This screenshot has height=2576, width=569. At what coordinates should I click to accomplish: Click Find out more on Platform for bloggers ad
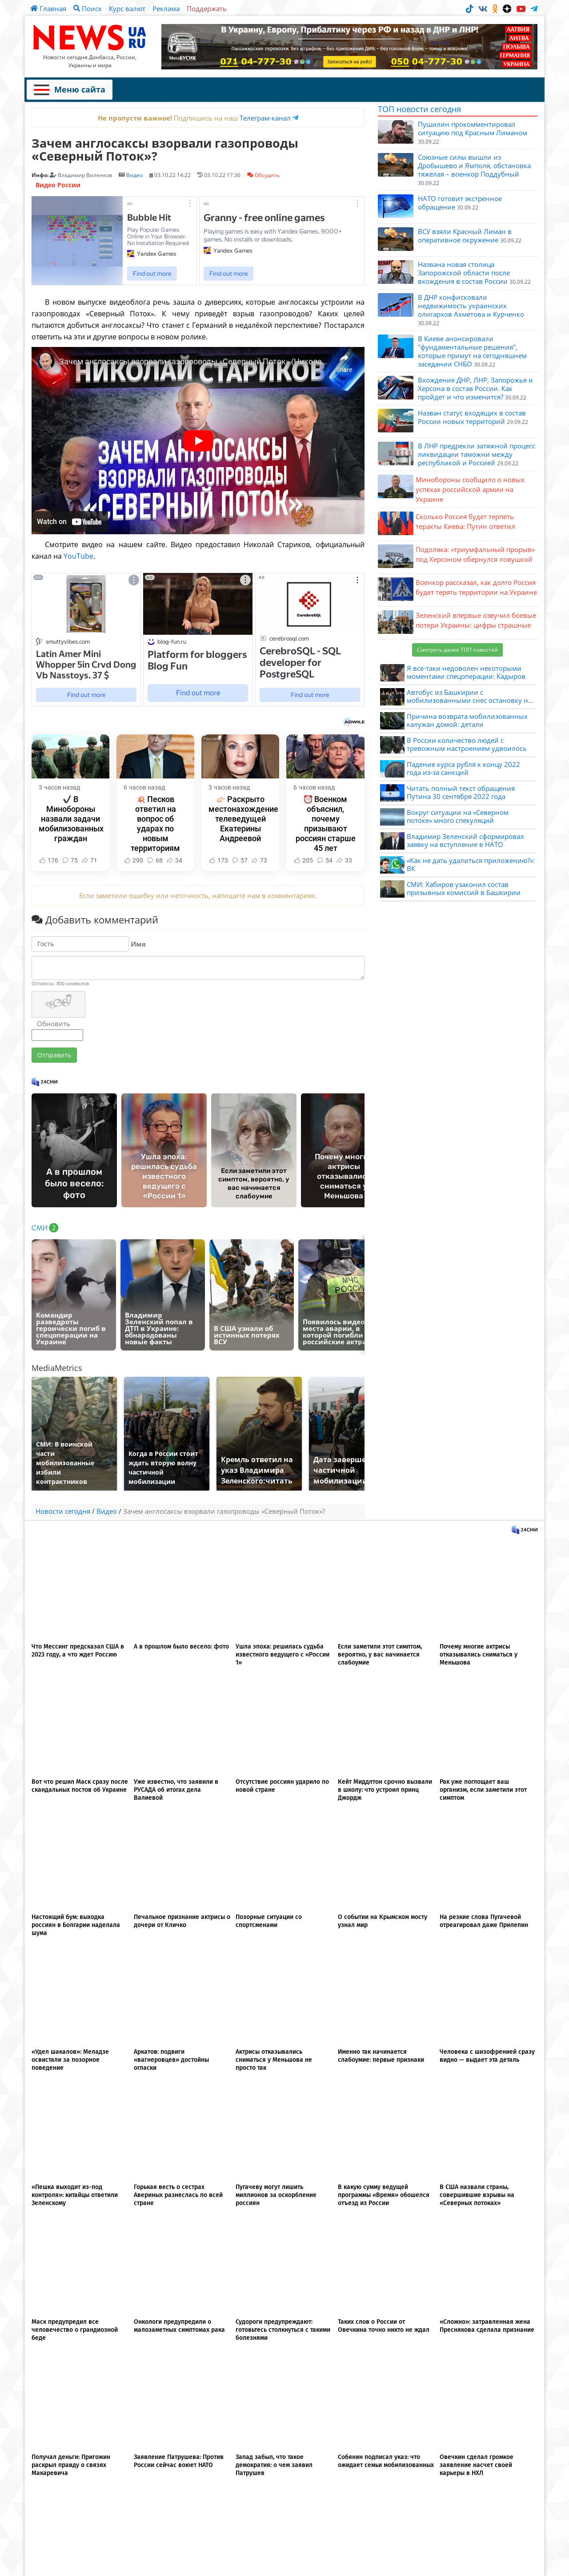[198, 692]
